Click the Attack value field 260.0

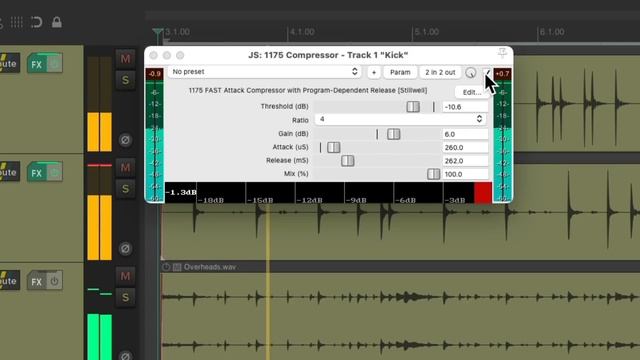(x=465, y=147)
